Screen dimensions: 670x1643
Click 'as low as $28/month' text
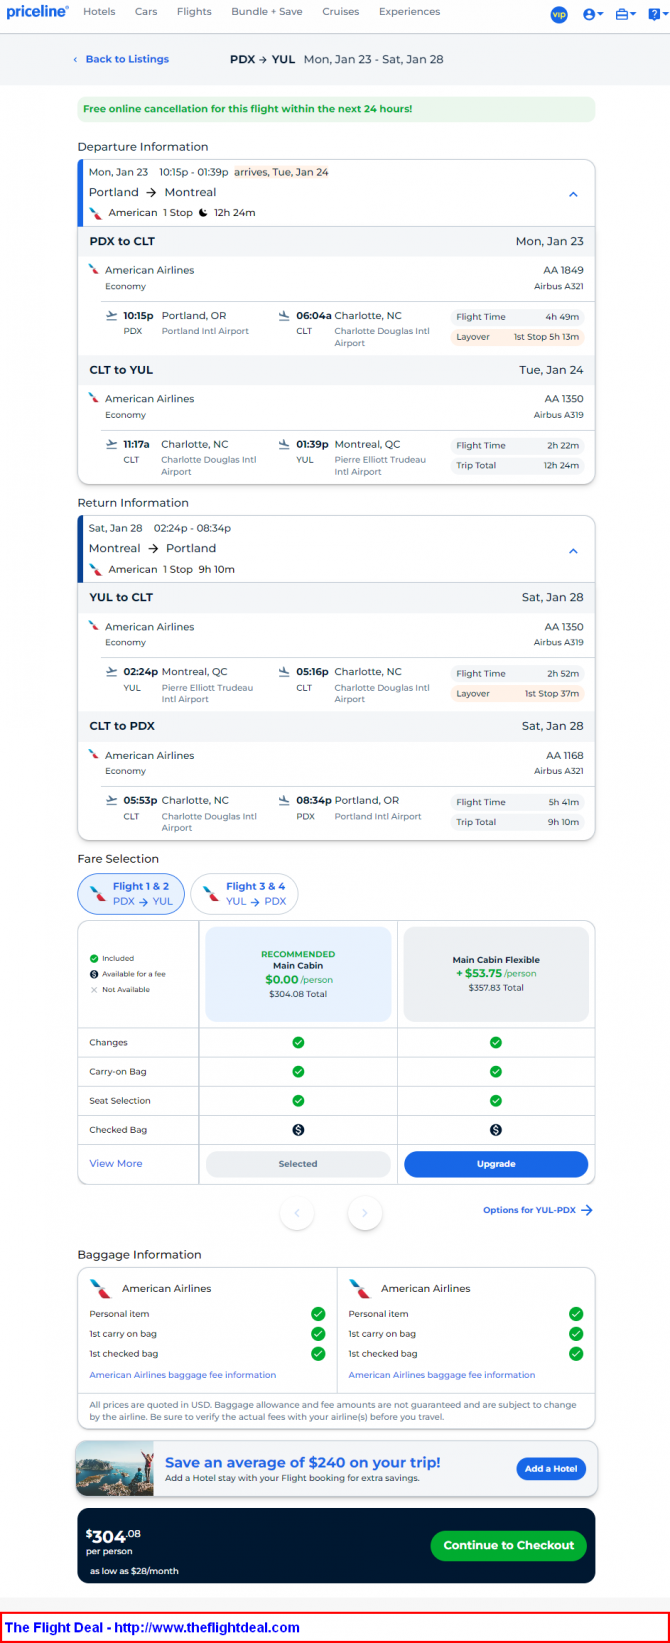coord(134,1571)
